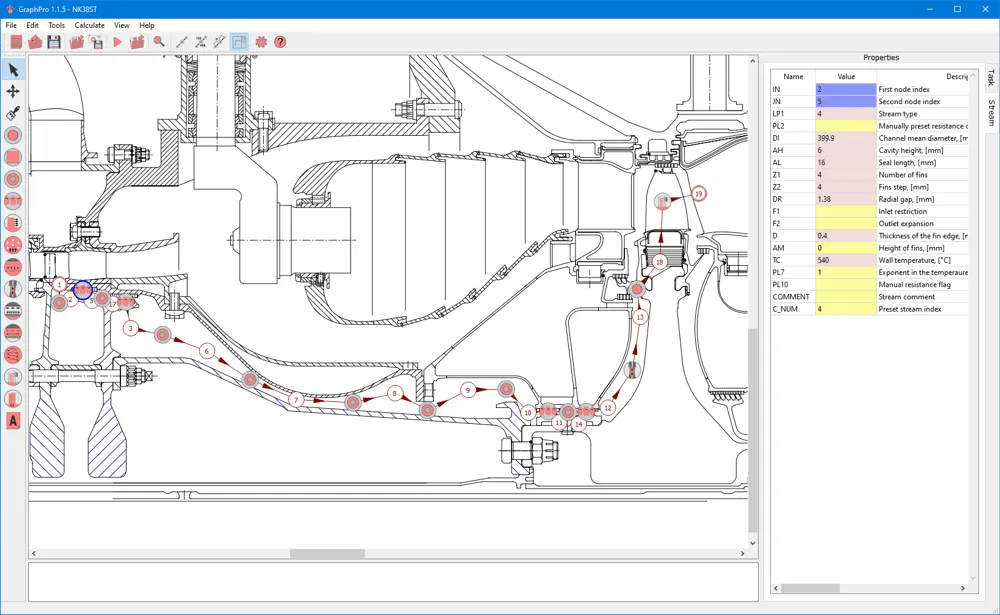The image size is (1000, 615).
Task: Select the solid circle node tool
Action: tap(13, 135)
